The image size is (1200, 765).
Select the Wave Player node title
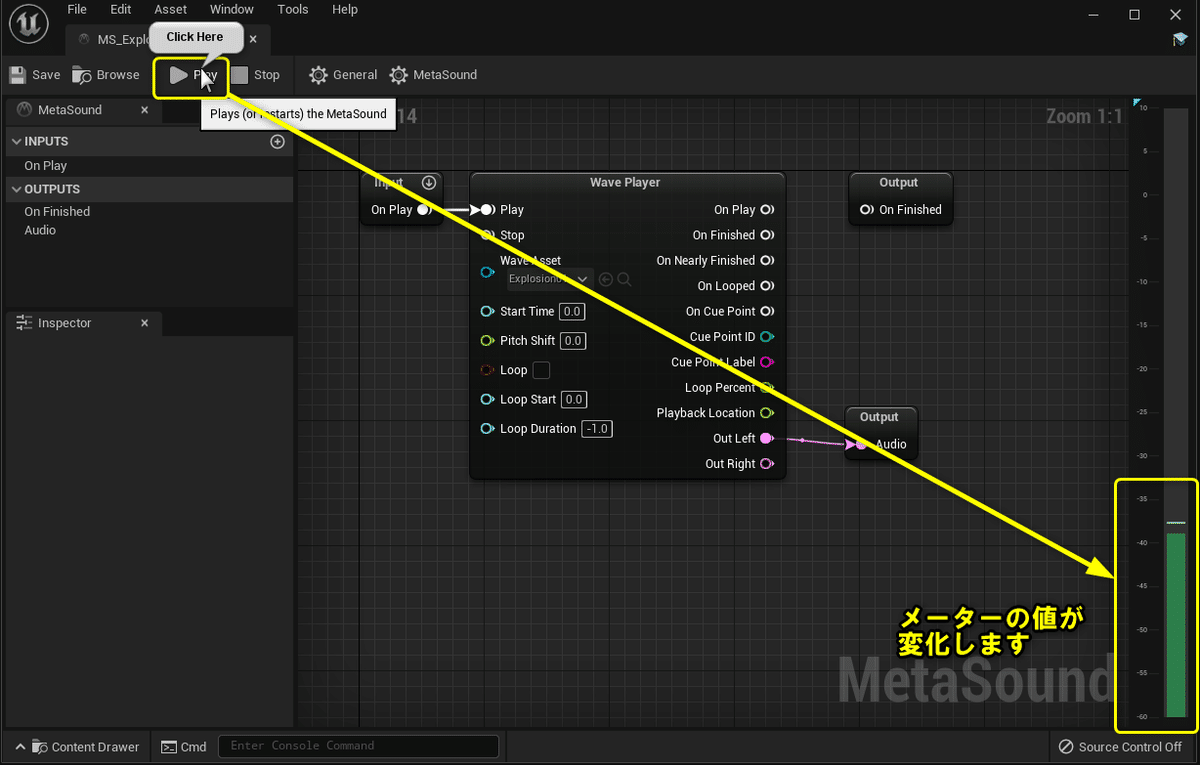(625, 183)
